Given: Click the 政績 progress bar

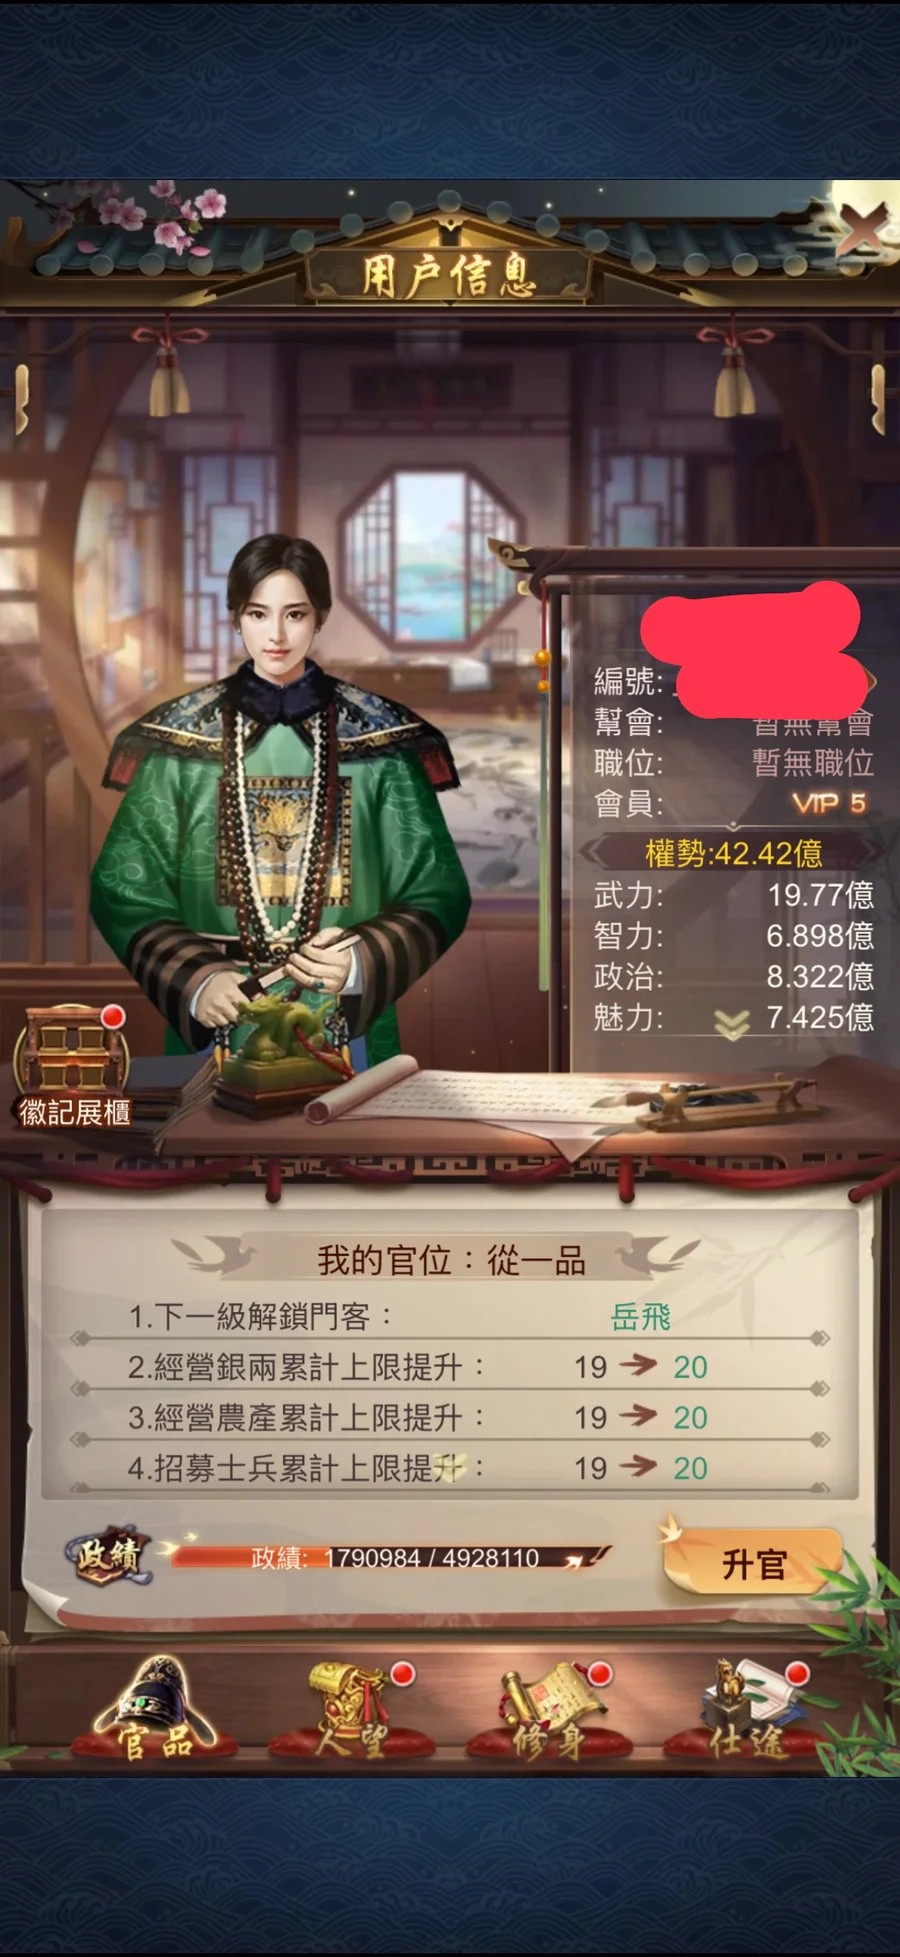Looking at the screenshot, I should 390,1557.
